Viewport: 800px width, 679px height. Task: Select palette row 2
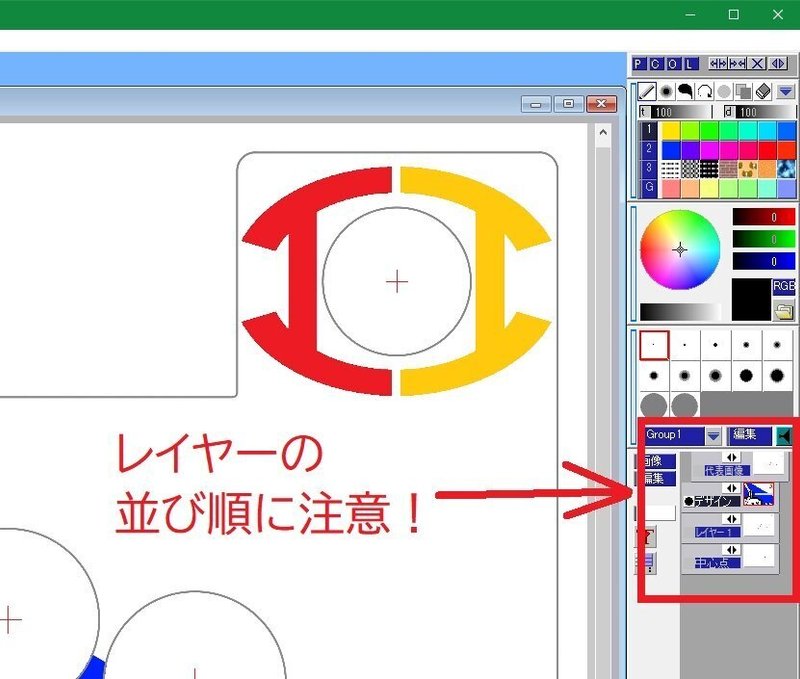coord(649,149)
